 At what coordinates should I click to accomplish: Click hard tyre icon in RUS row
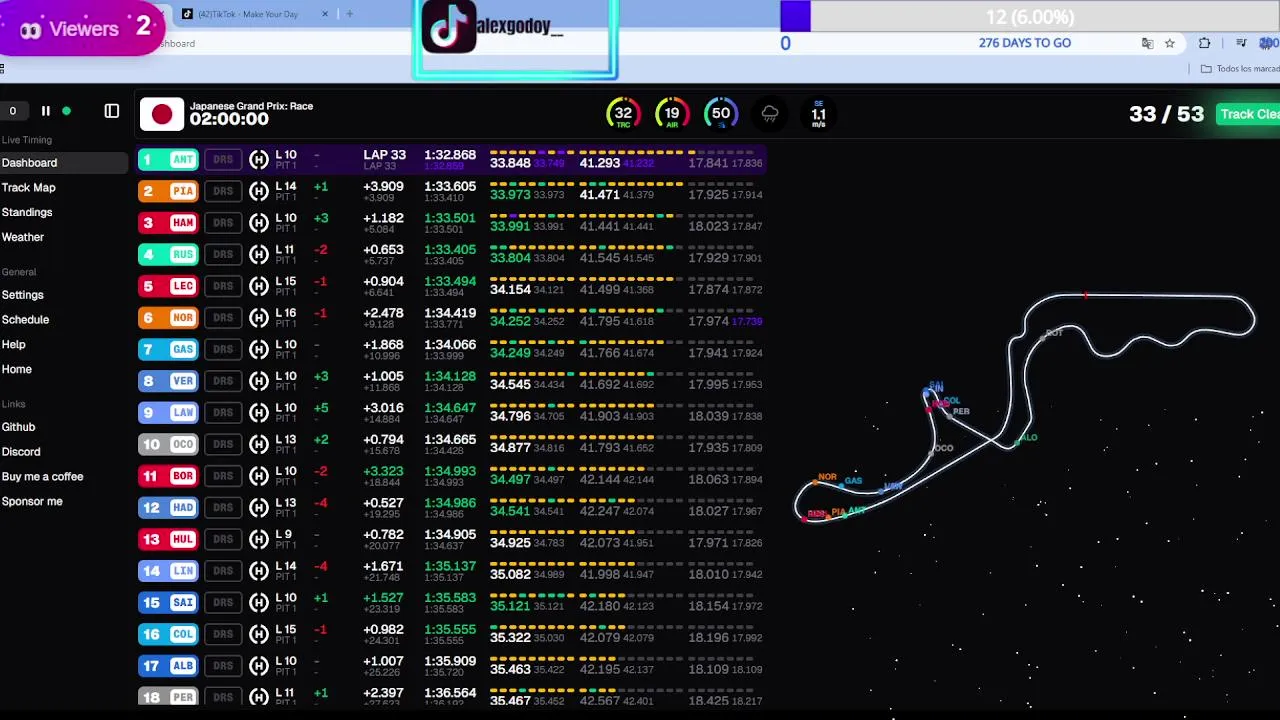pos(259,254)
